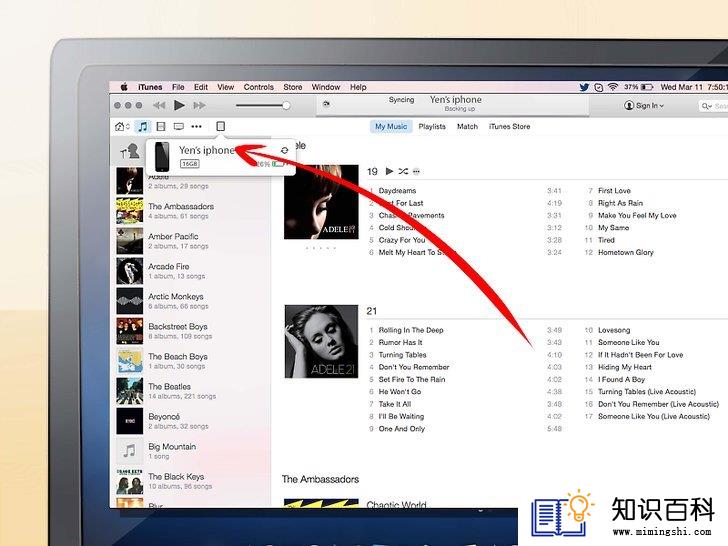Open the Window menu

[x=326, y=87]
